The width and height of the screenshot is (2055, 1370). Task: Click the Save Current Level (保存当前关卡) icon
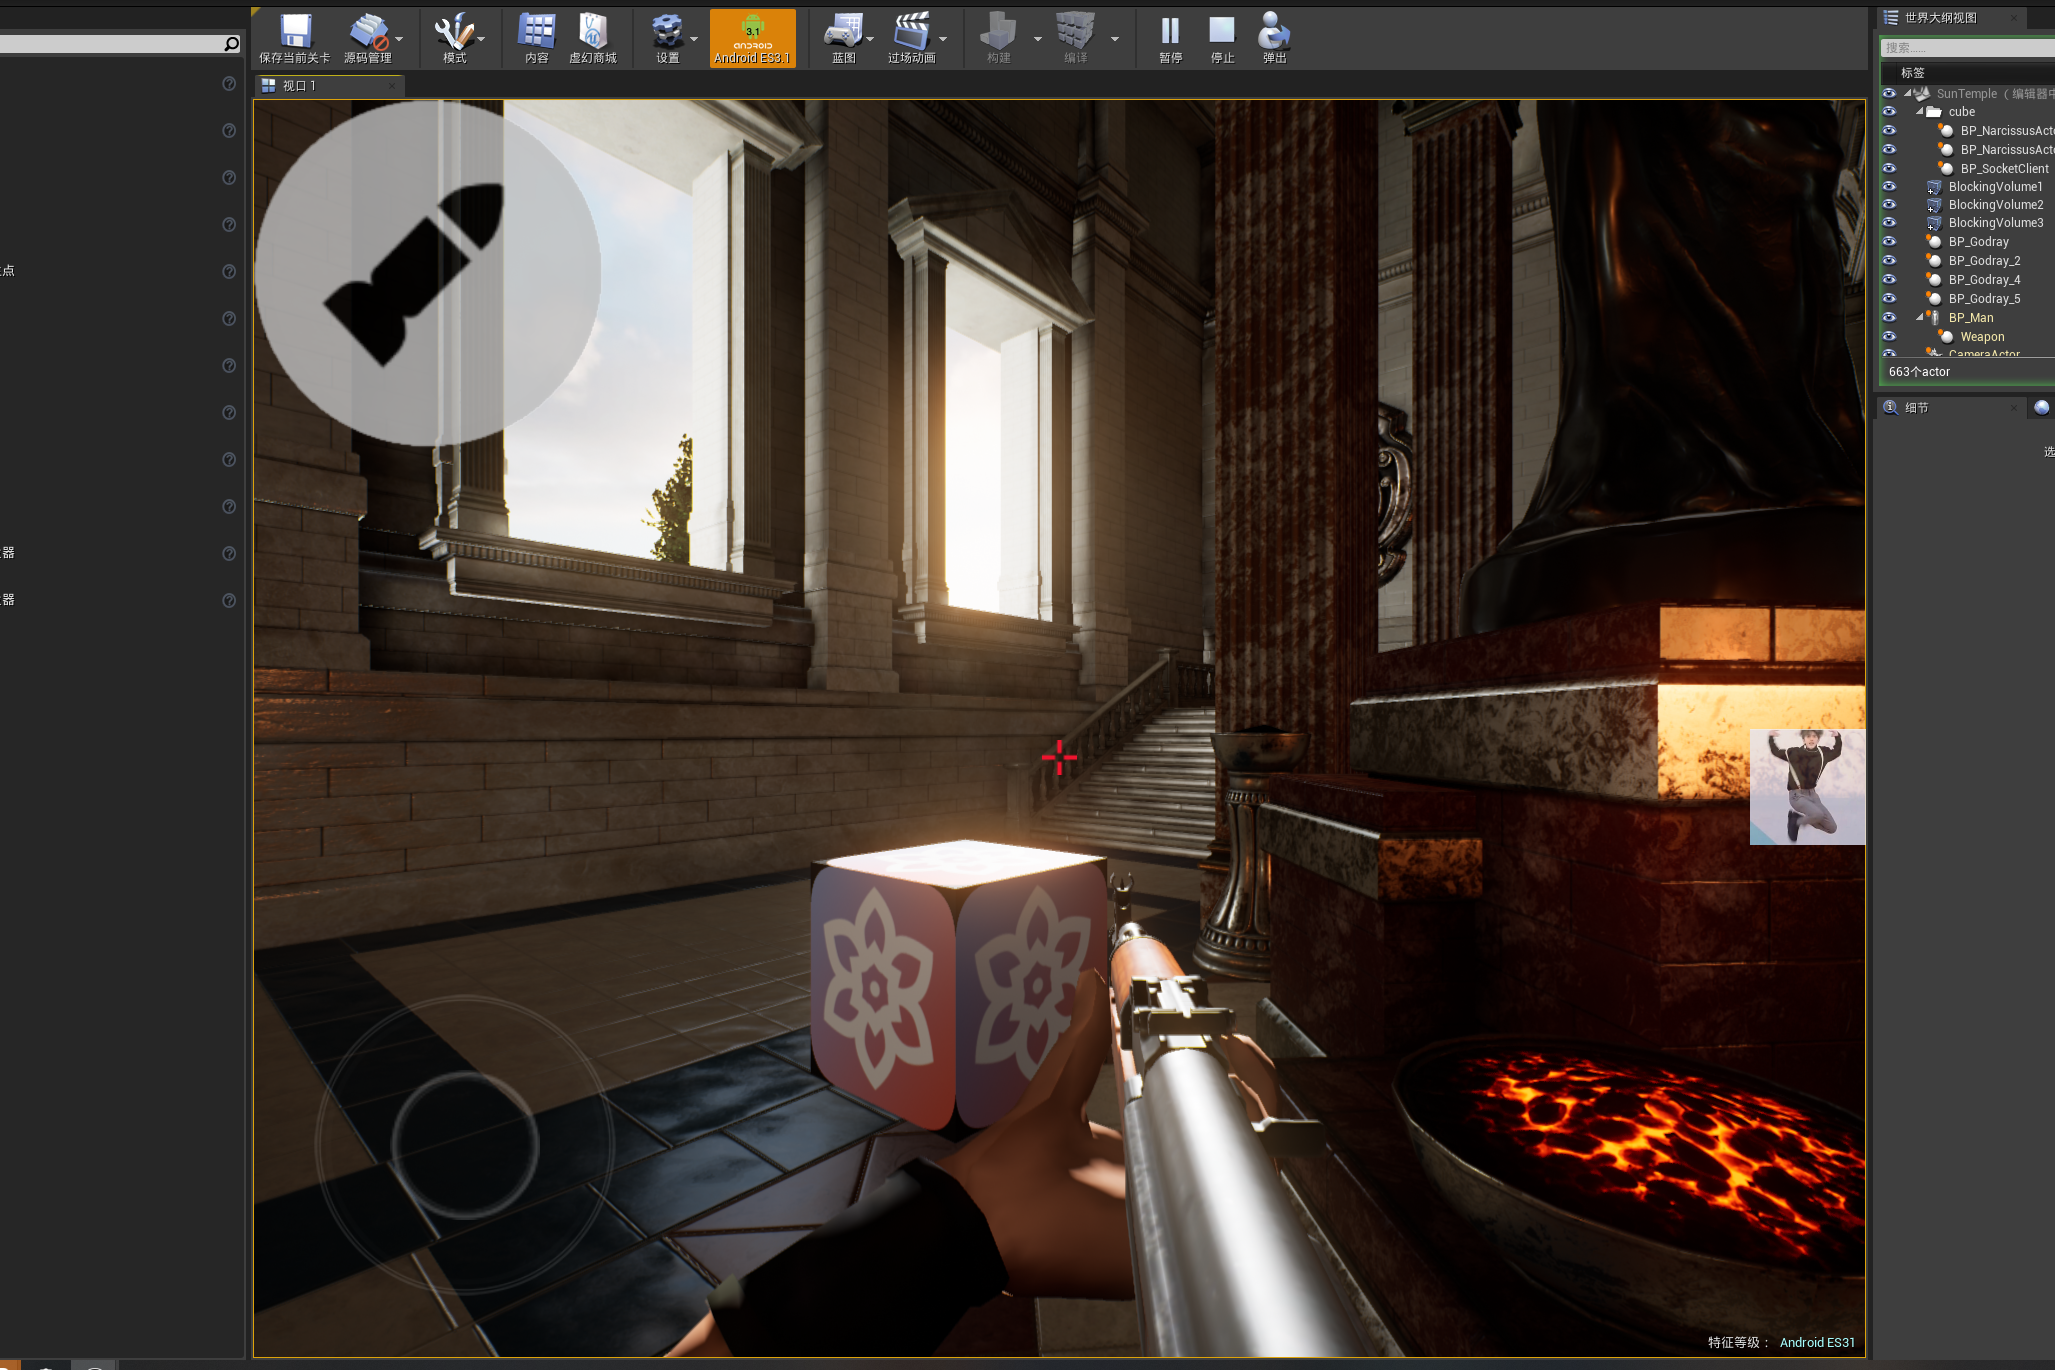[x=295, y=32]
